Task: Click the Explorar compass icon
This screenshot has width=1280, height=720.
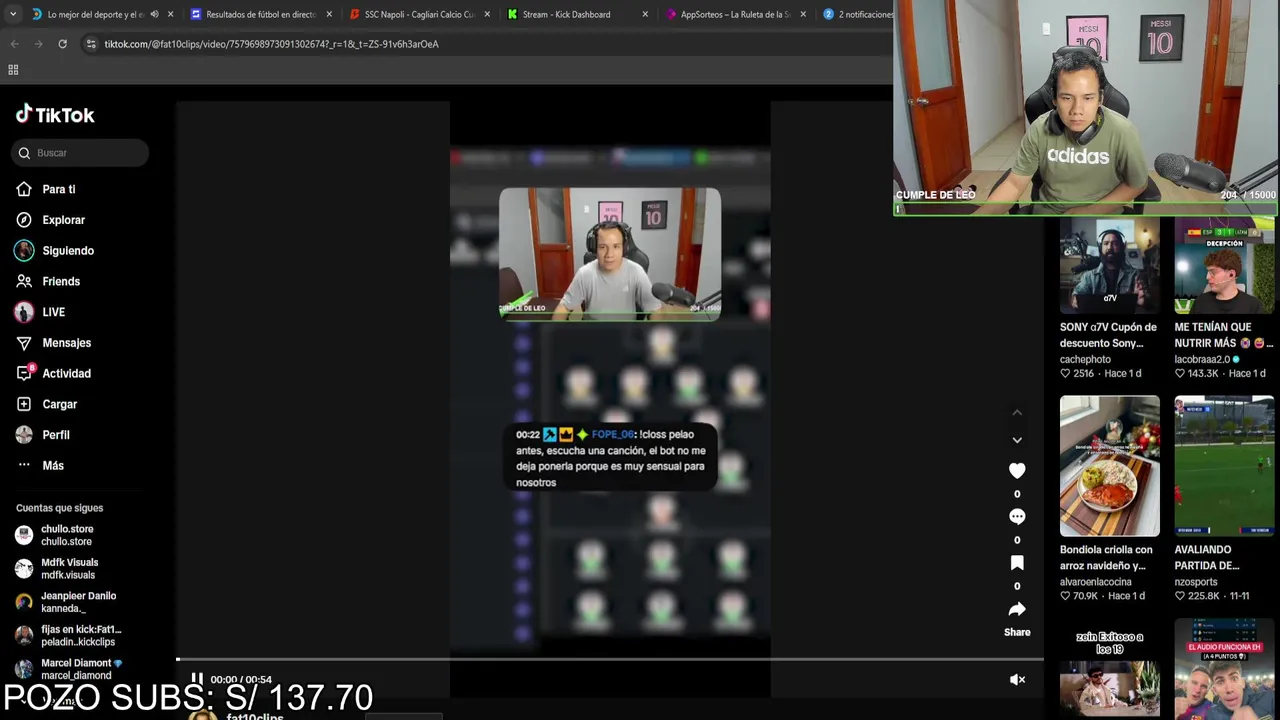Action: (24, 220)
